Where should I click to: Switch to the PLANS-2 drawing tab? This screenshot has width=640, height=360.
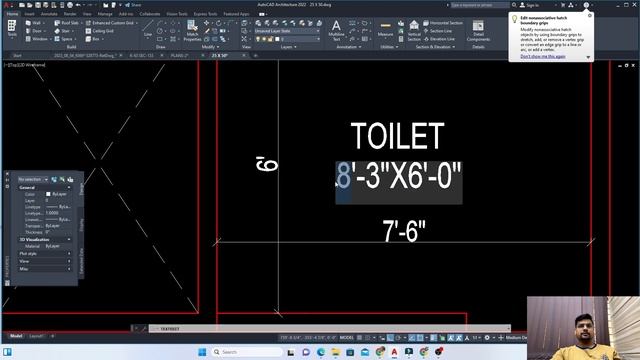(x=180, y=55)
